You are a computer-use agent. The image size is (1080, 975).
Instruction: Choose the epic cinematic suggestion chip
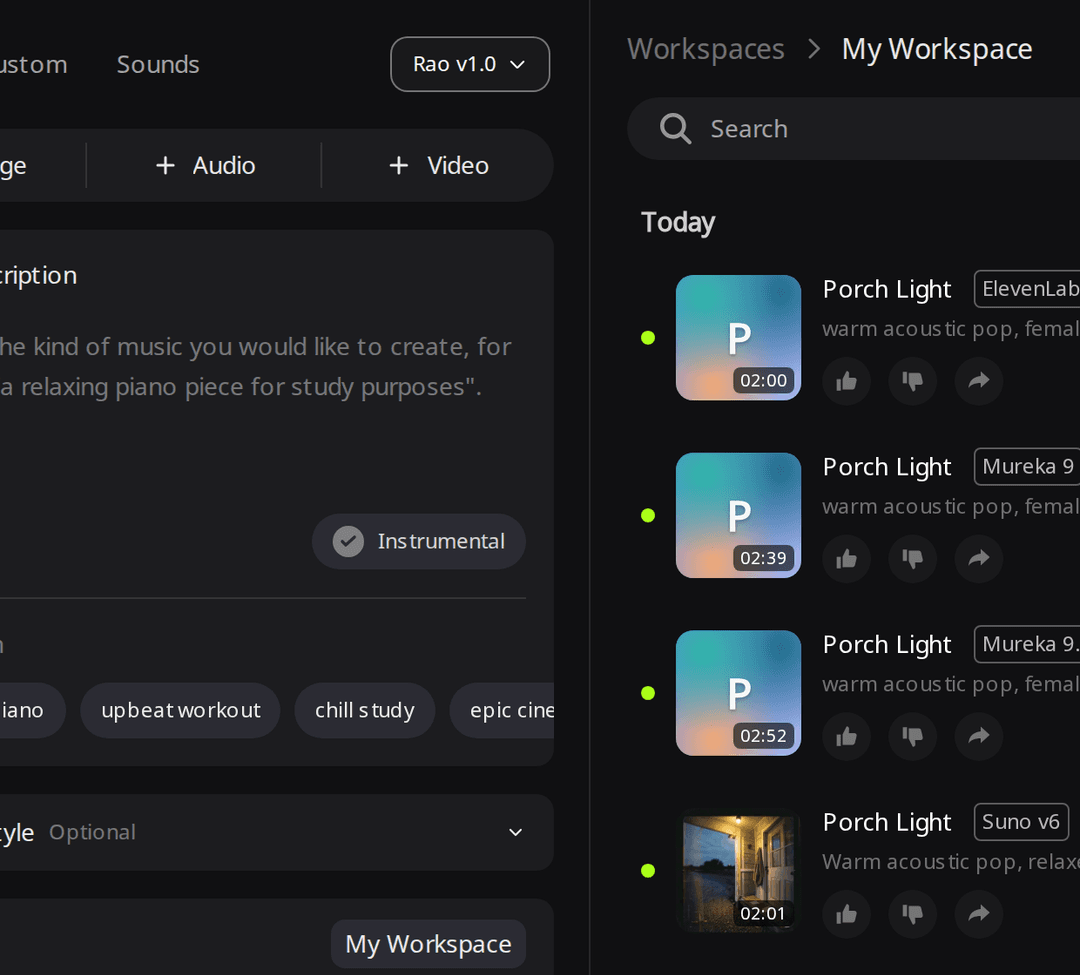[502, 710]
